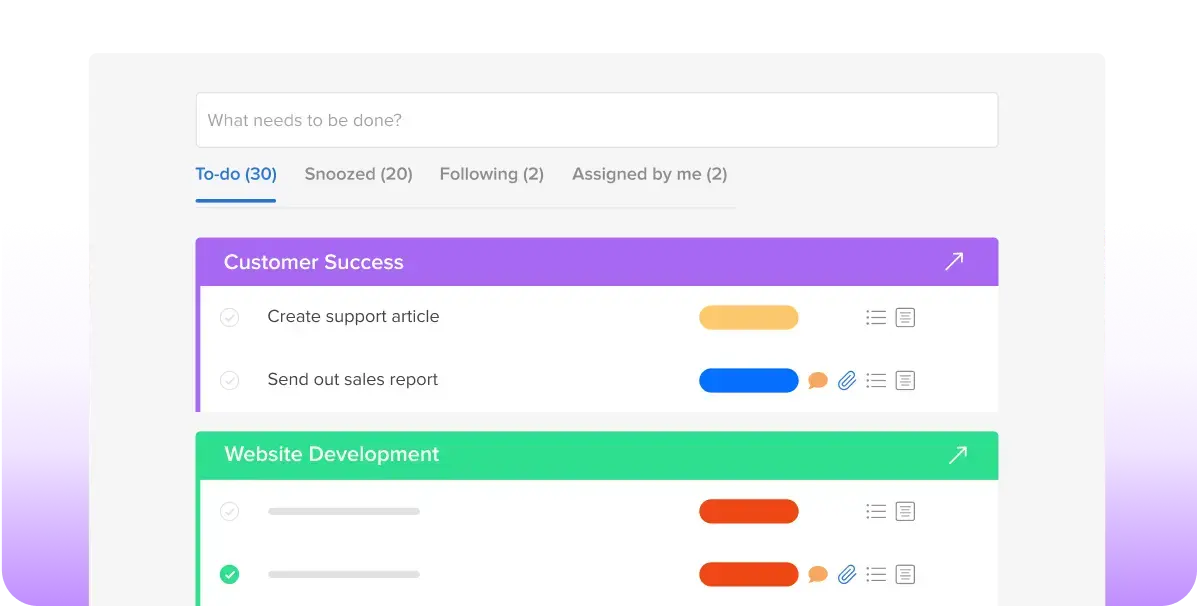
Task: Click the yellow label pill on Create support article
Action: pos(748,316)
